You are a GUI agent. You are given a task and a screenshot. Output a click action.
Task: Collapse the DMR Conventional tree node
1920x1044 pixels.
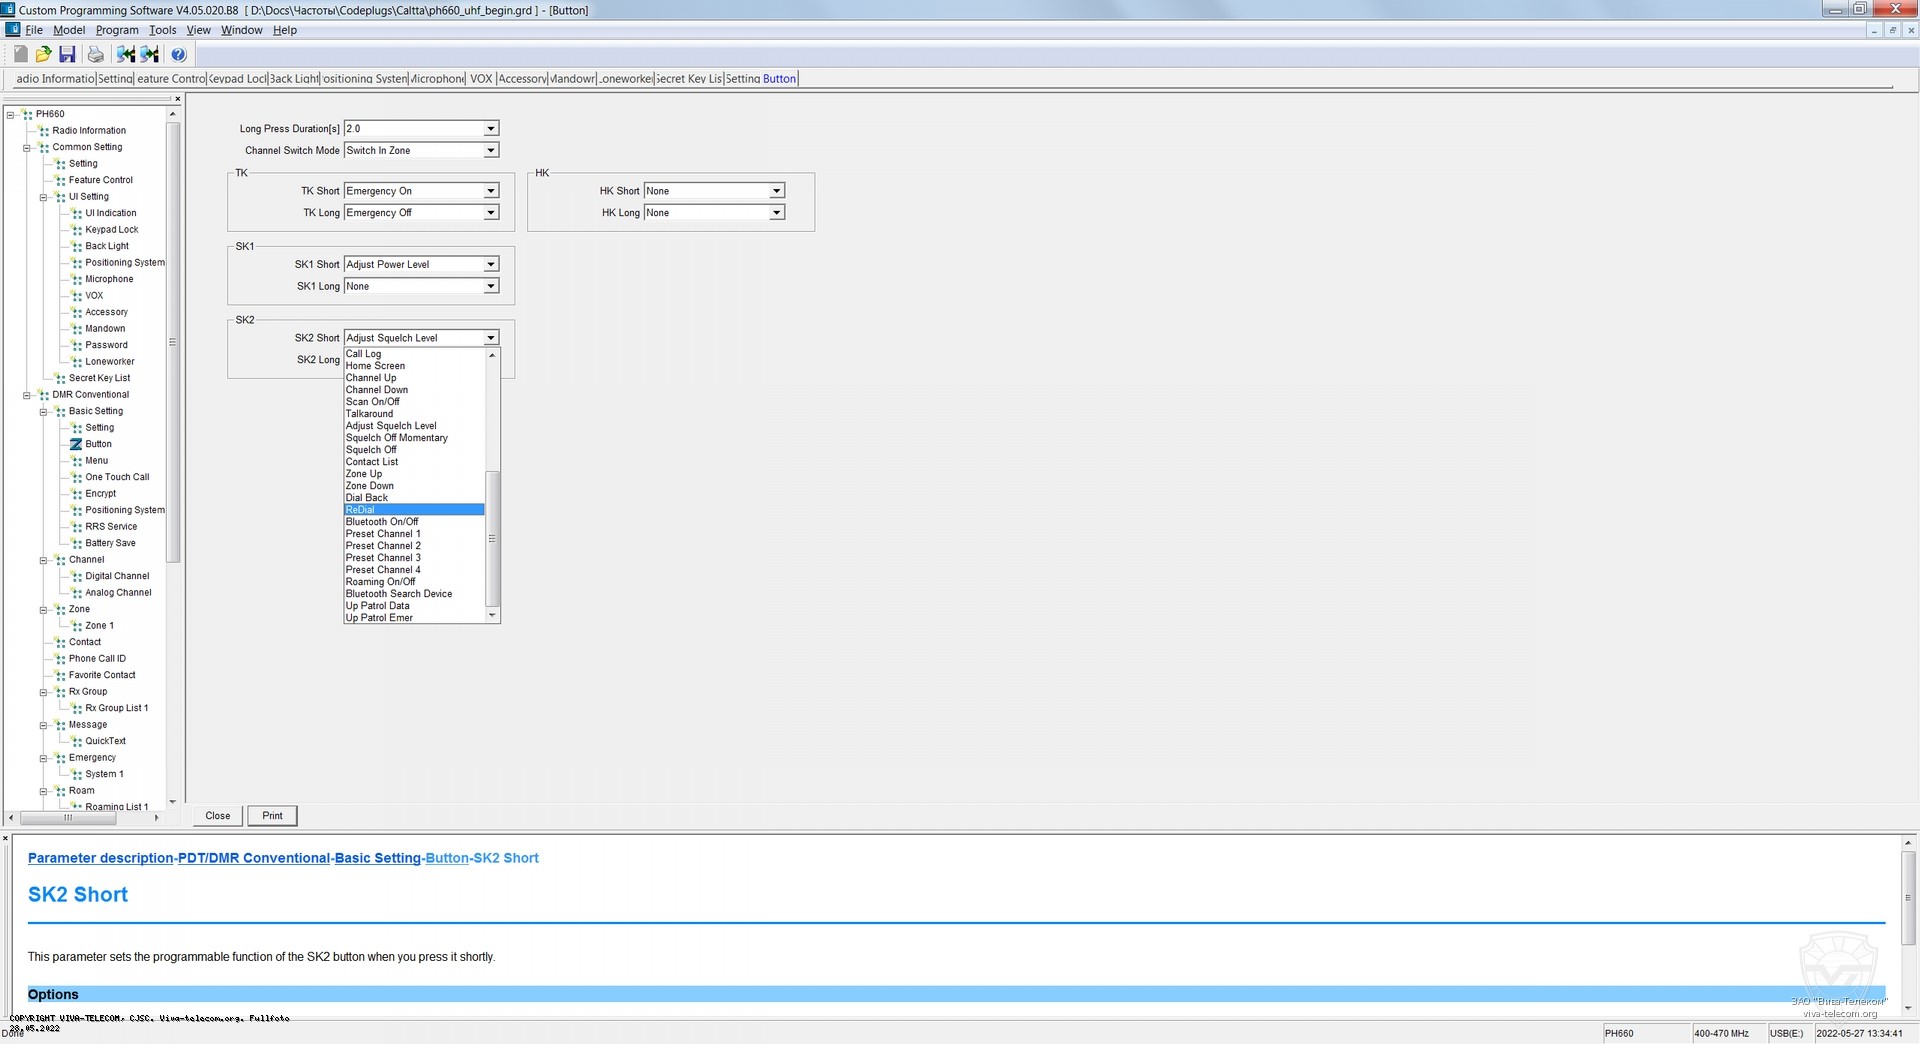point(27,395)
